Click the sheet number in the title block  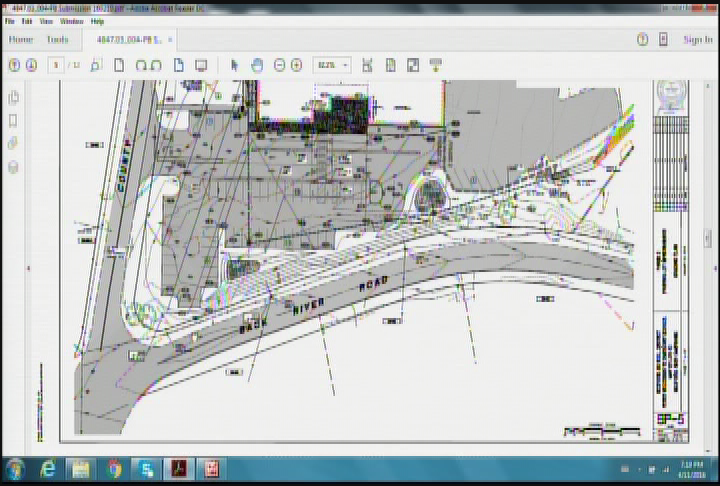click(670, 419)
